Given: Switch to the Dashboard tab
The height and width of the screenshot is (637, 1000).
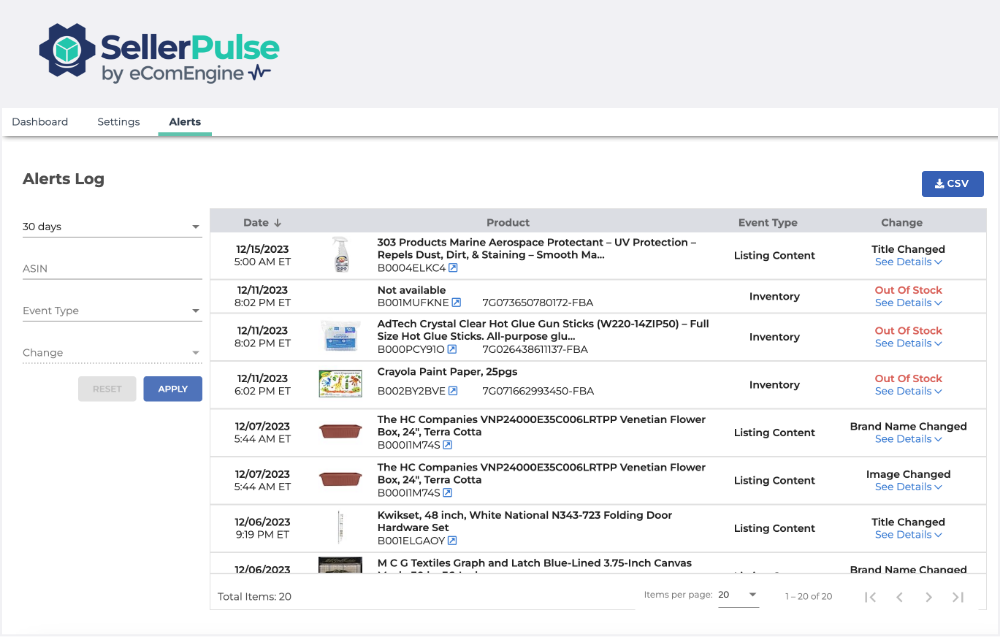Looking at the screenshot, I should coord(40,122).
